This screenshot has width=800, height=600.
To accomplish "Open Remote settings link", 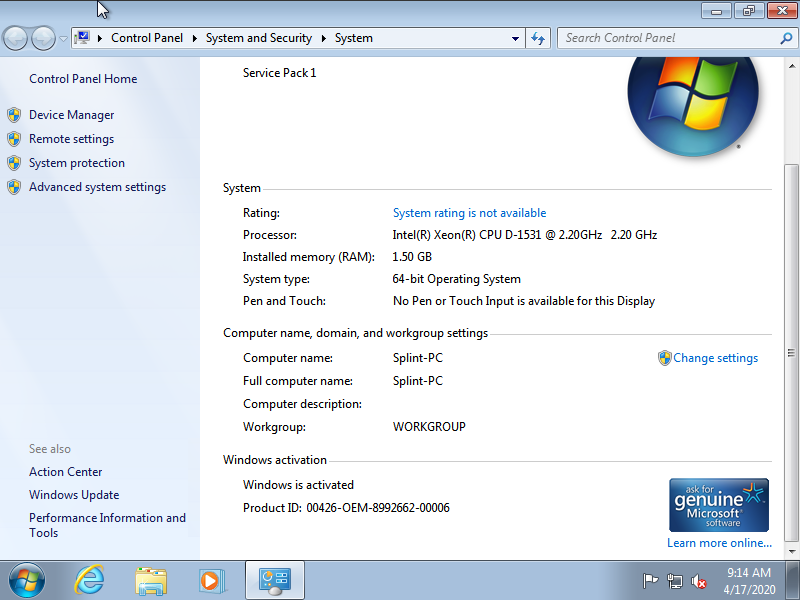I will coord(71,139).
